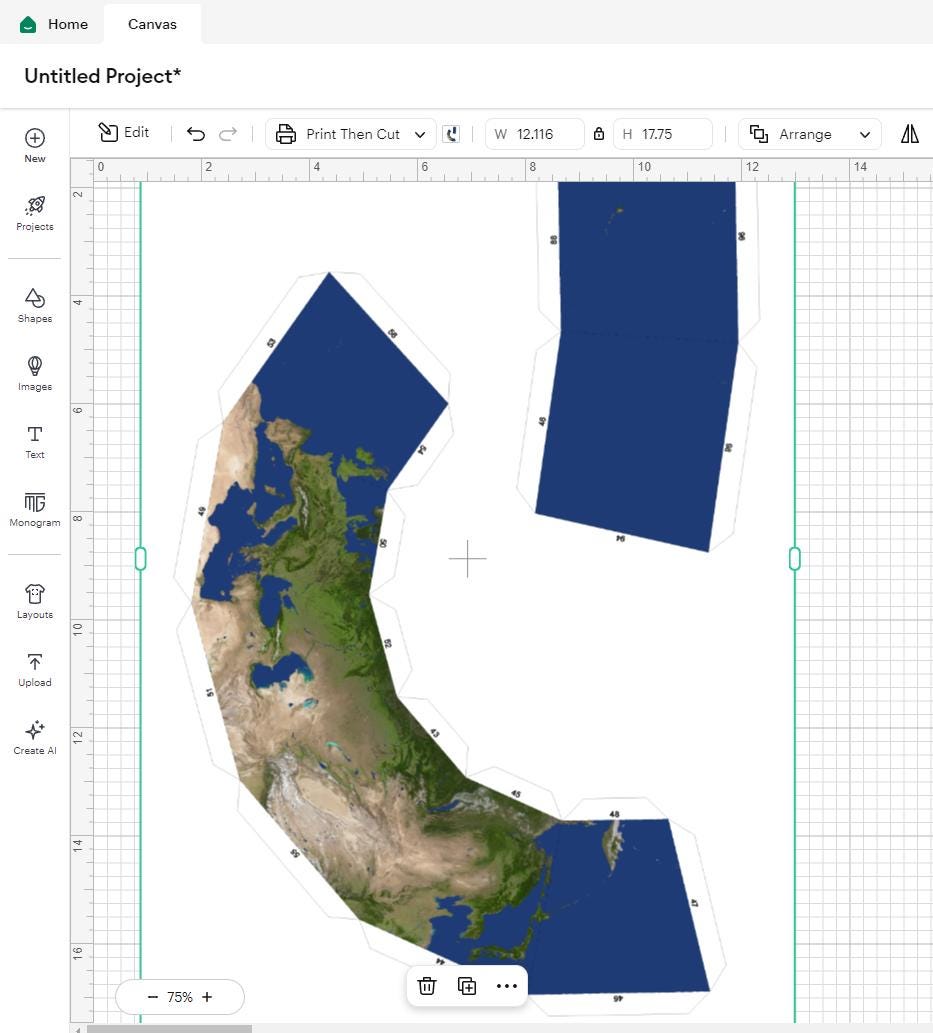Click the Untitled Project* title

pos(103,76)
